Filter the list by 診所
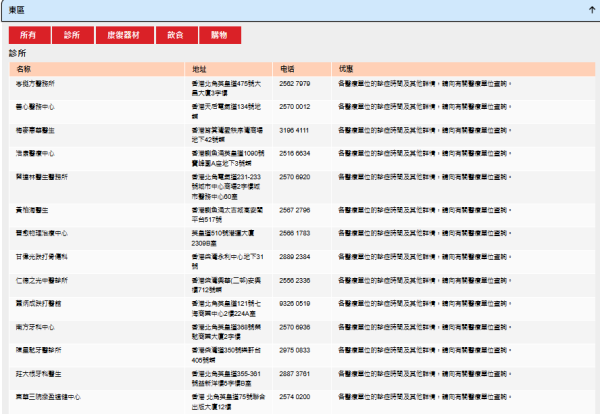This screenshot has width=600, height=414. pos(71,35)
